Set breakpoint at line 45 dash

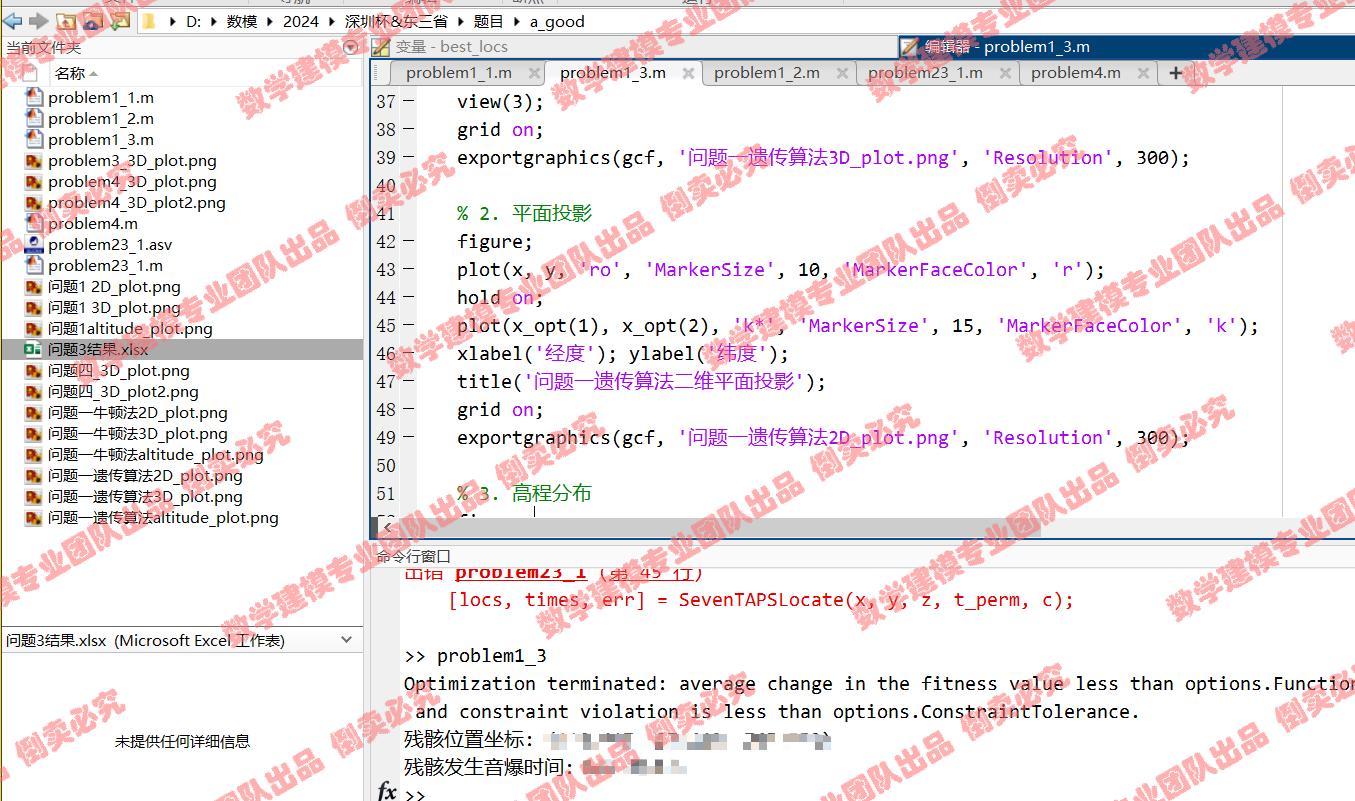click(408, 326)
